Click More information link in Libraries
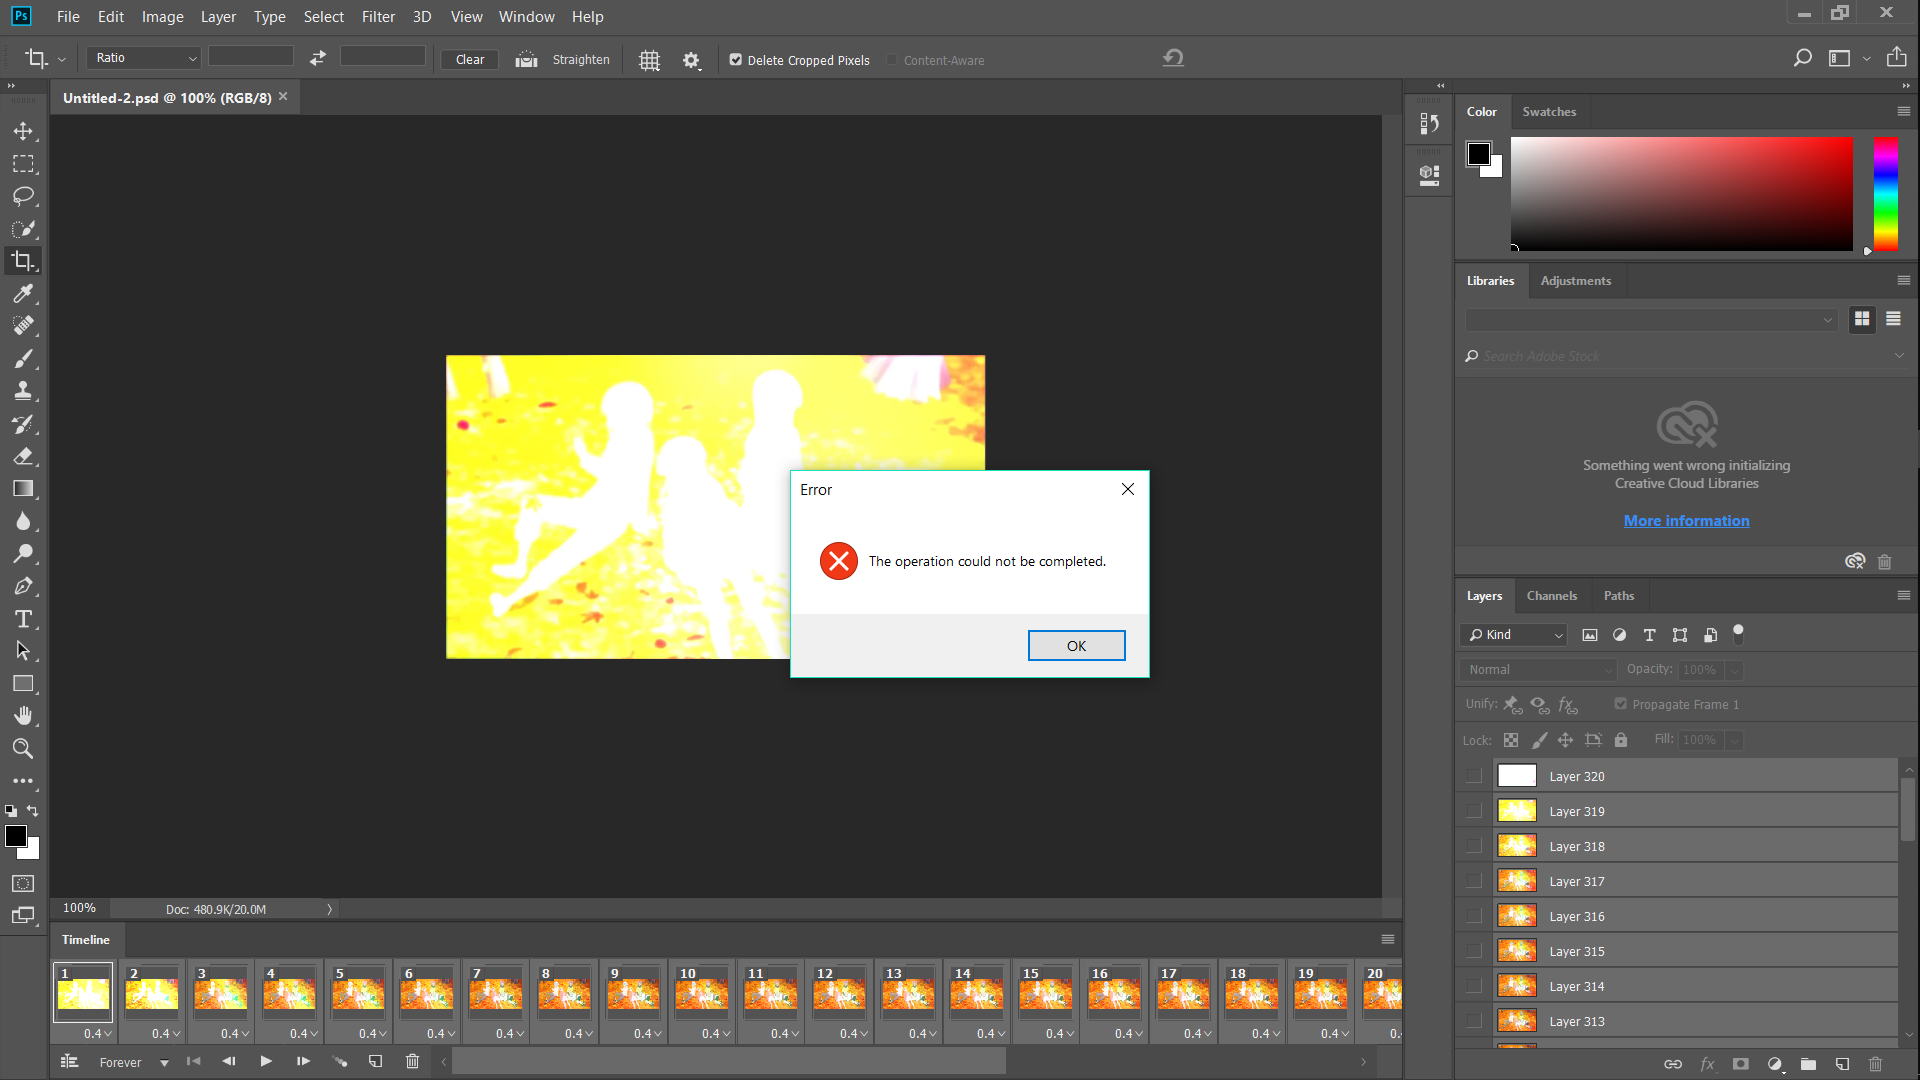The image size is (1920, 1080). click(x=1687, y=521)
